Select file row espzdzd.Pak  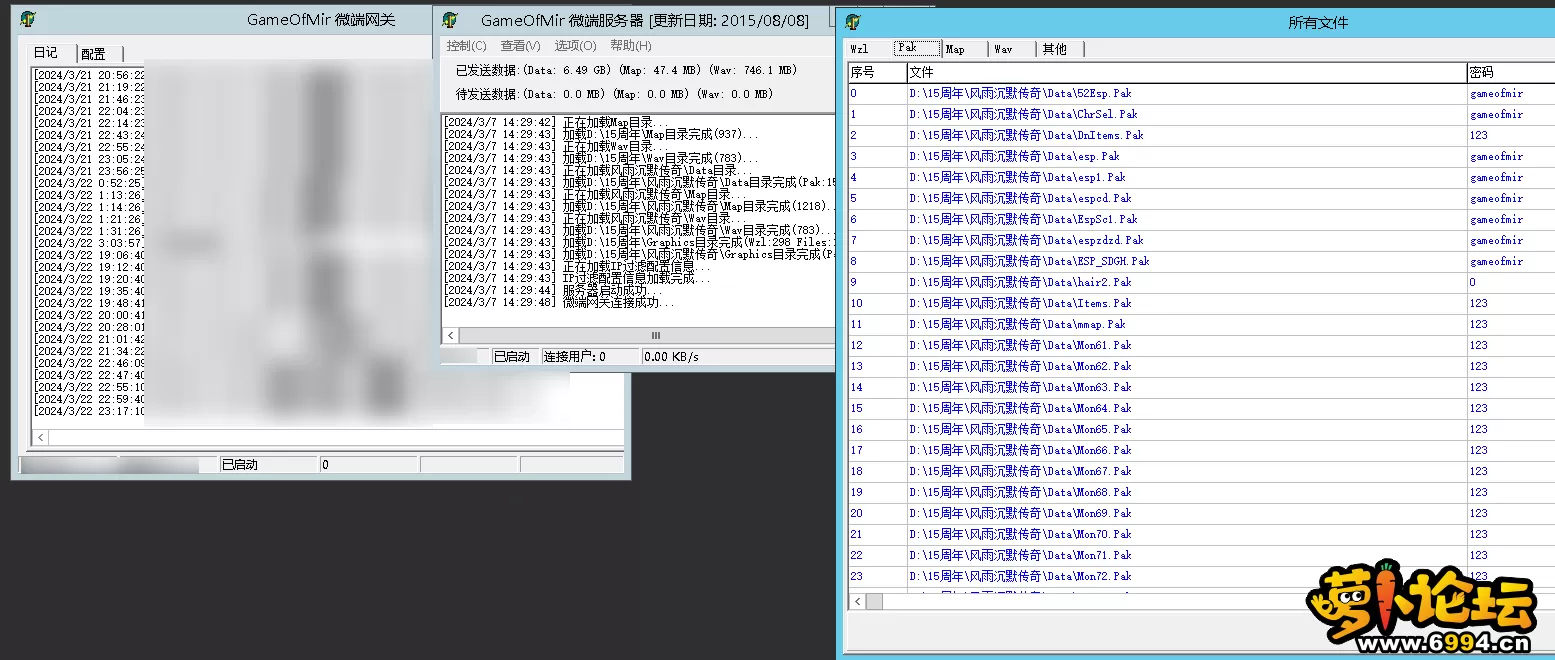(x=1200, y=240)
